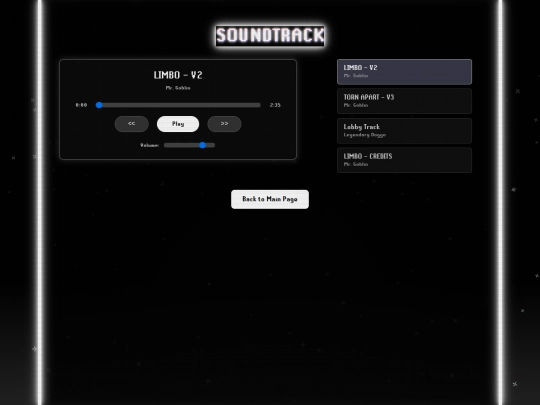The image size is (540, 405).
Task: Click the 2:35 track duration label
Action: click(275, 105)
